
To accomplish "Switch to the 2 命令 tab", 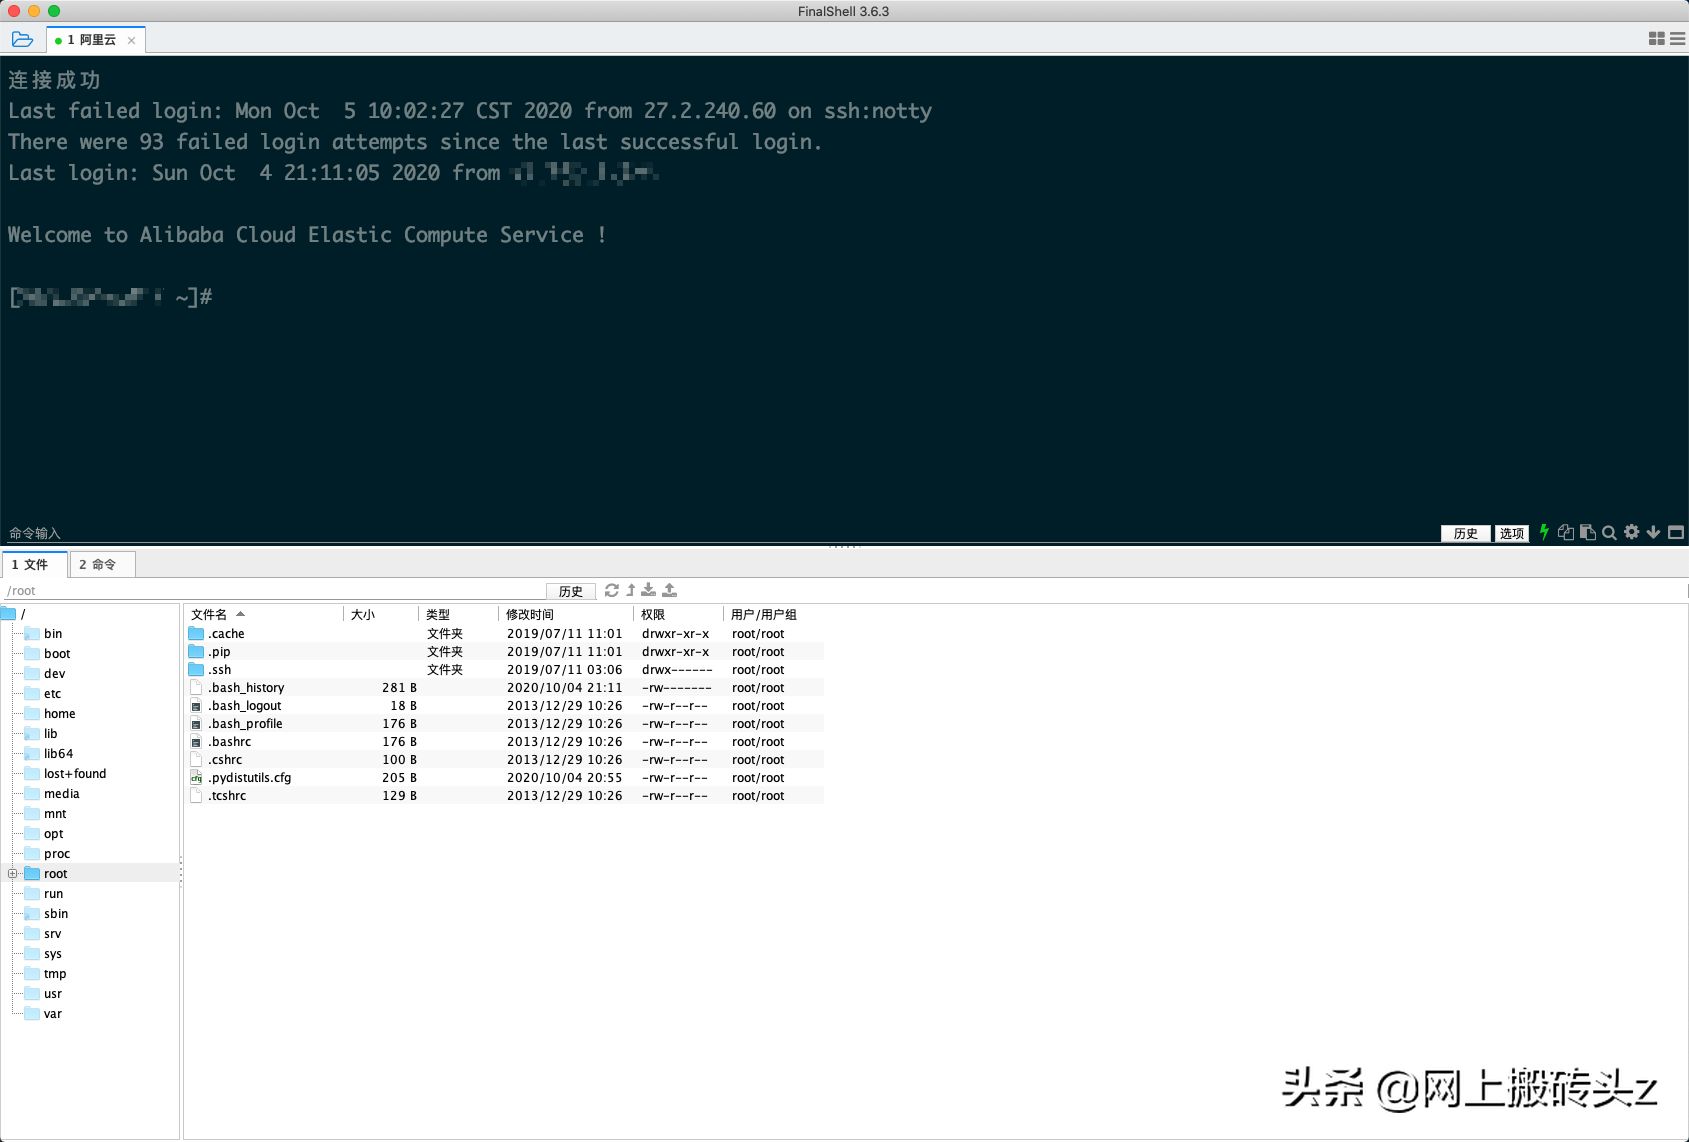I will pos(101,564).
